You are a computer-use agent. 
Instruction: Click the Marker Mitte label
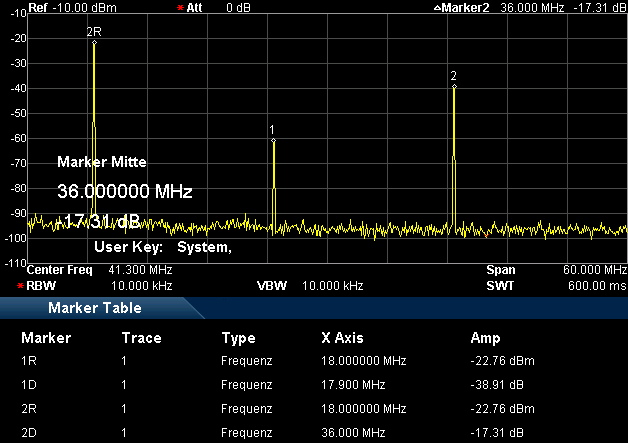tap(102, 161)
